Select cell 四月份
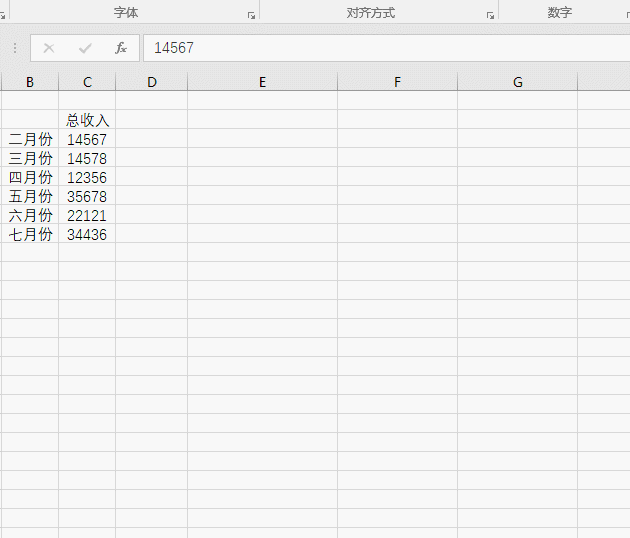The image size is (630, 538). 30,177
